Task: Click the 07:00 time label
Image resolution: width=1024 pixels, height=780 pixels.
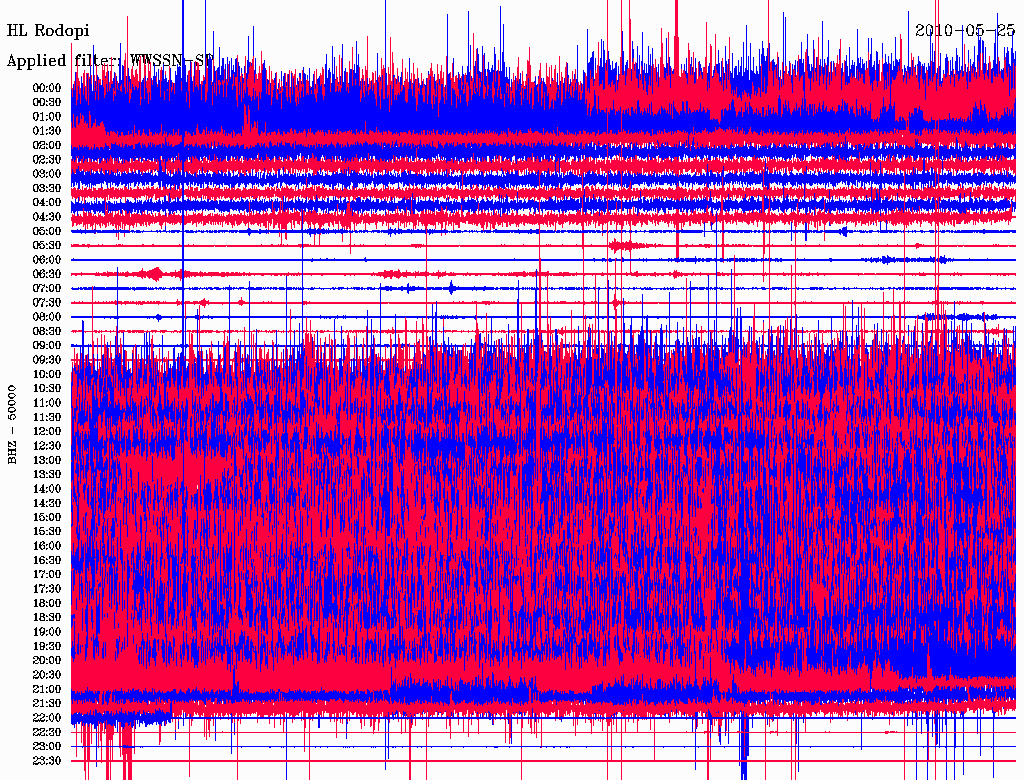Action: point(48,288)
